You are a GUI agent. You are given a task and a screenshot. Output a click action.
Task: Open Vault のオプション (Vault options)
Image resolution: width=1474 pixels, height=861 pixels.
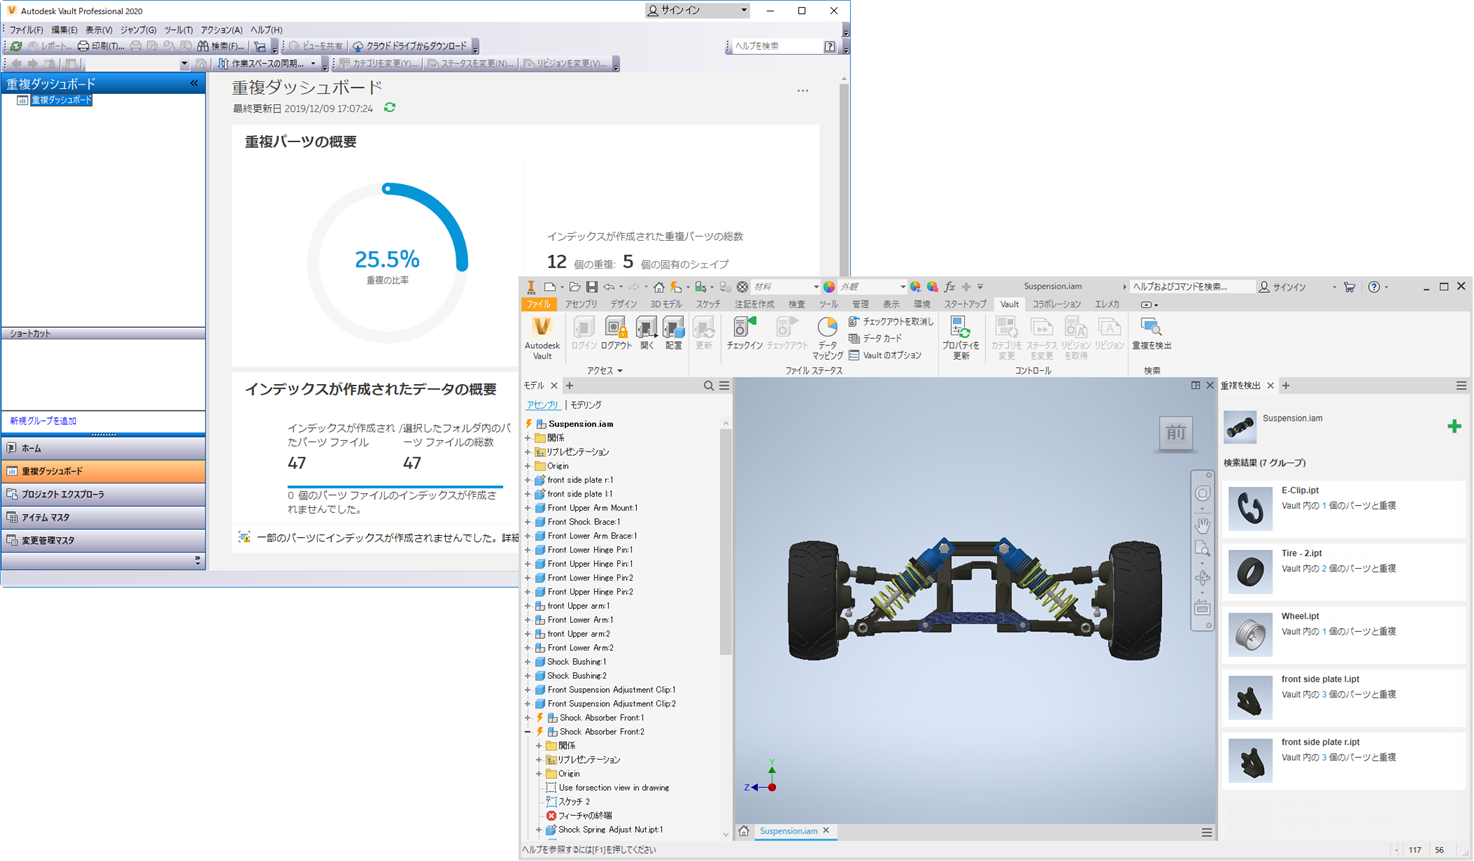pos(885,355)
